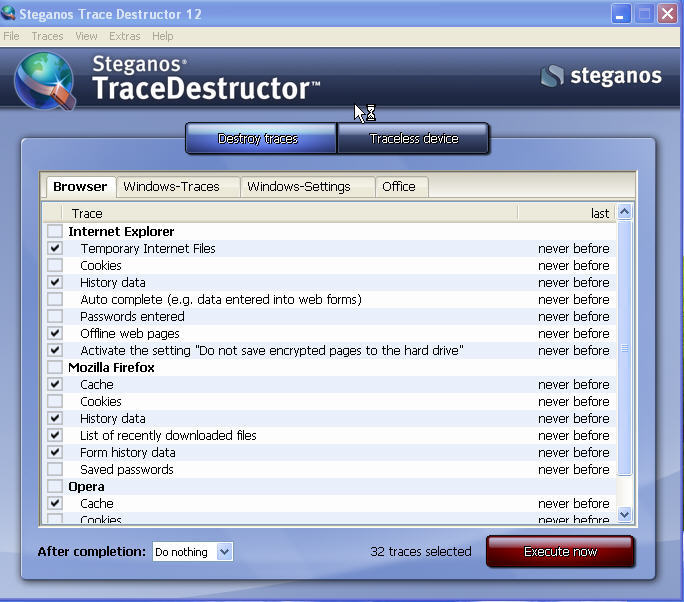Minimize the Trace Destructor window
Image resolution: width=684 pixels, height=602 pixels.
621,14
